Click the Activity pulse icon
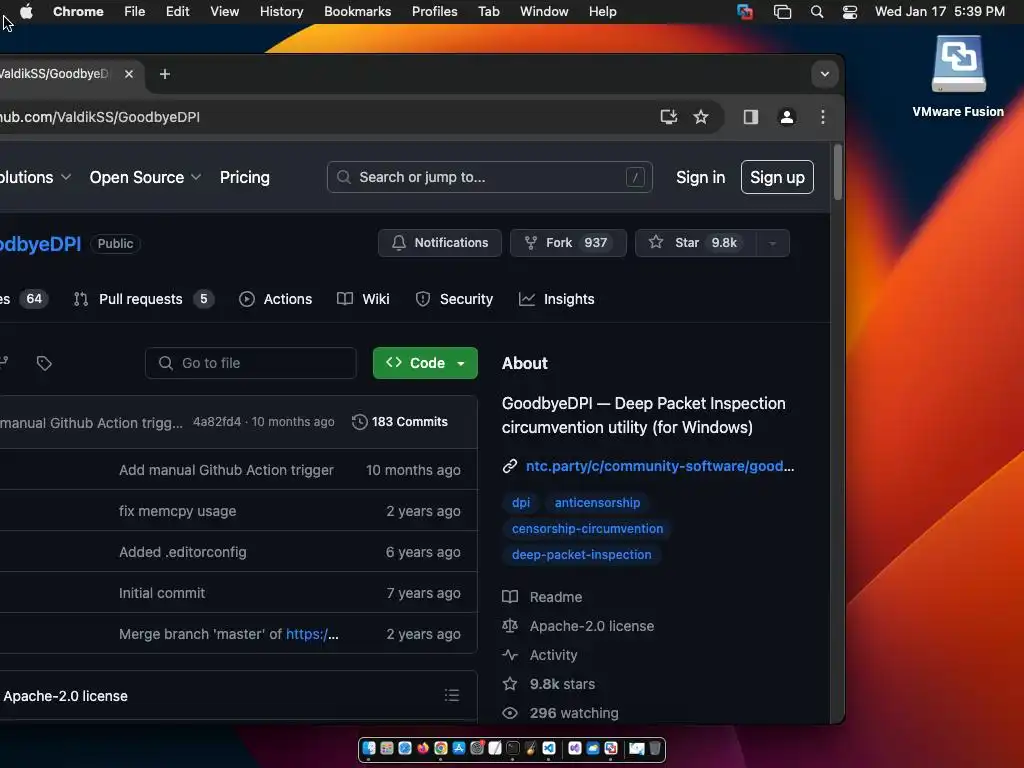 (510, 655)
